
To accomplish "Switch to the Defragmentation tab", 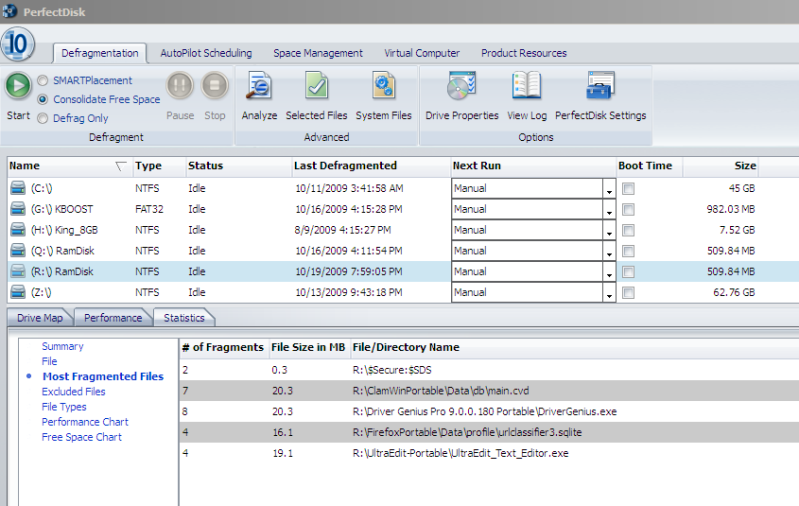I will [100, 53].
